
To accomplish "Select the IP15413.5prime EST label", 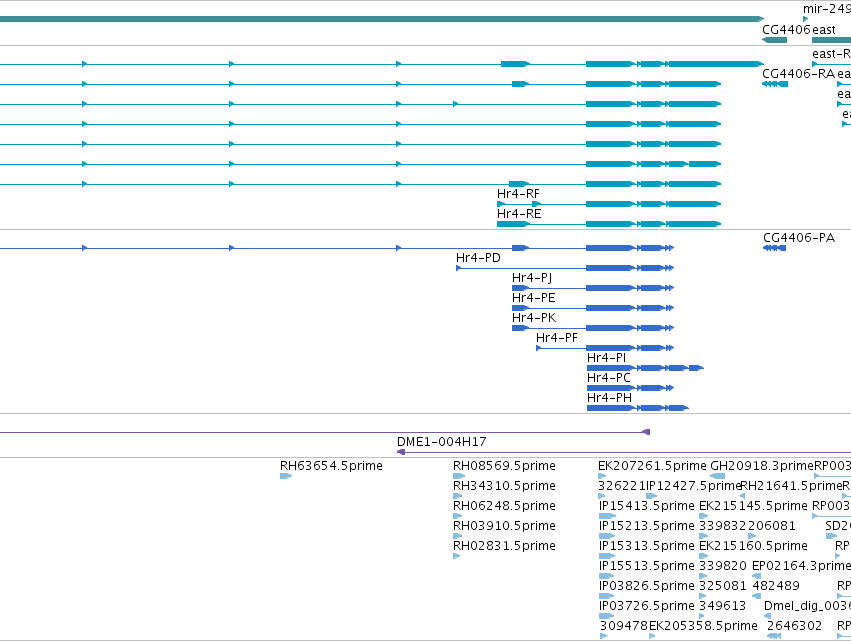I will point(647,506).
